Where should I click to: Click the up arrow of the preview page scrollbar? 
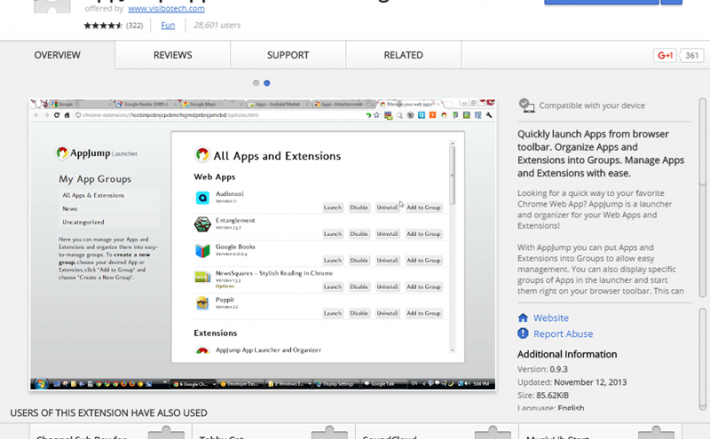pos(452,143)
